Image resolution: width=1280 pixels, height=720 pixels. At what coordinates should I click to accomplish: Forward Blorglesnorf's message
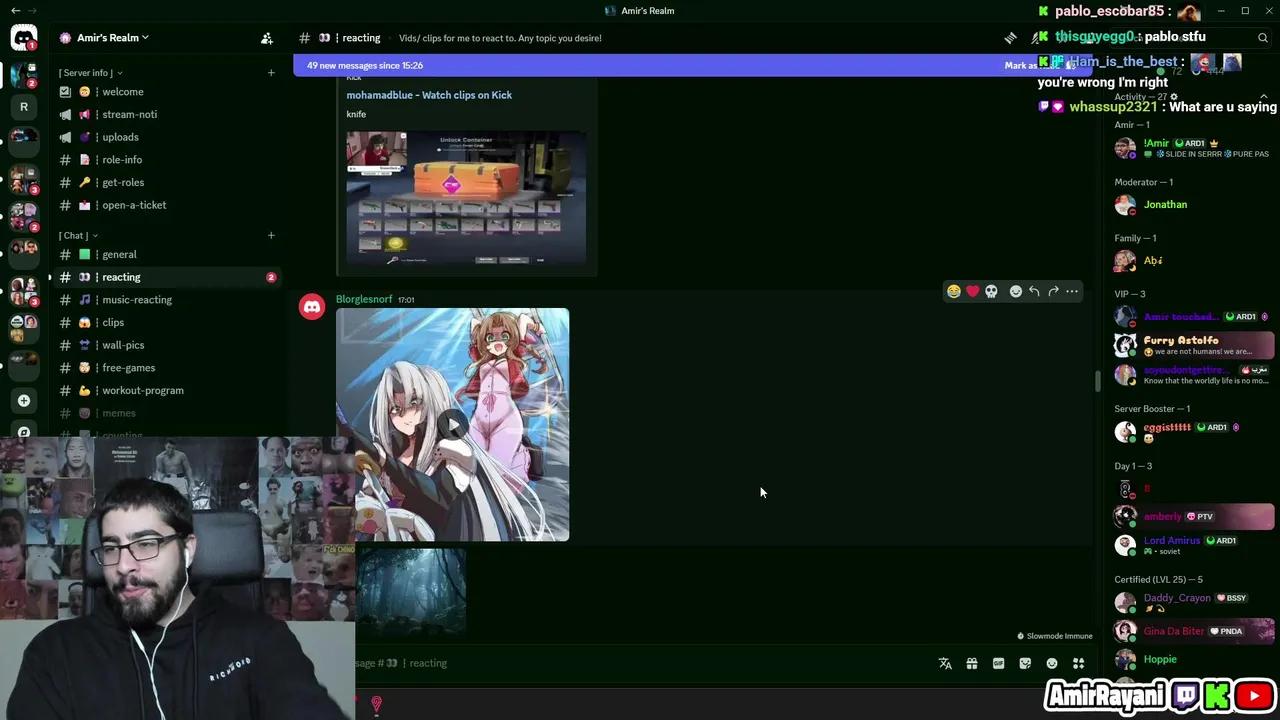[1053, 291]
